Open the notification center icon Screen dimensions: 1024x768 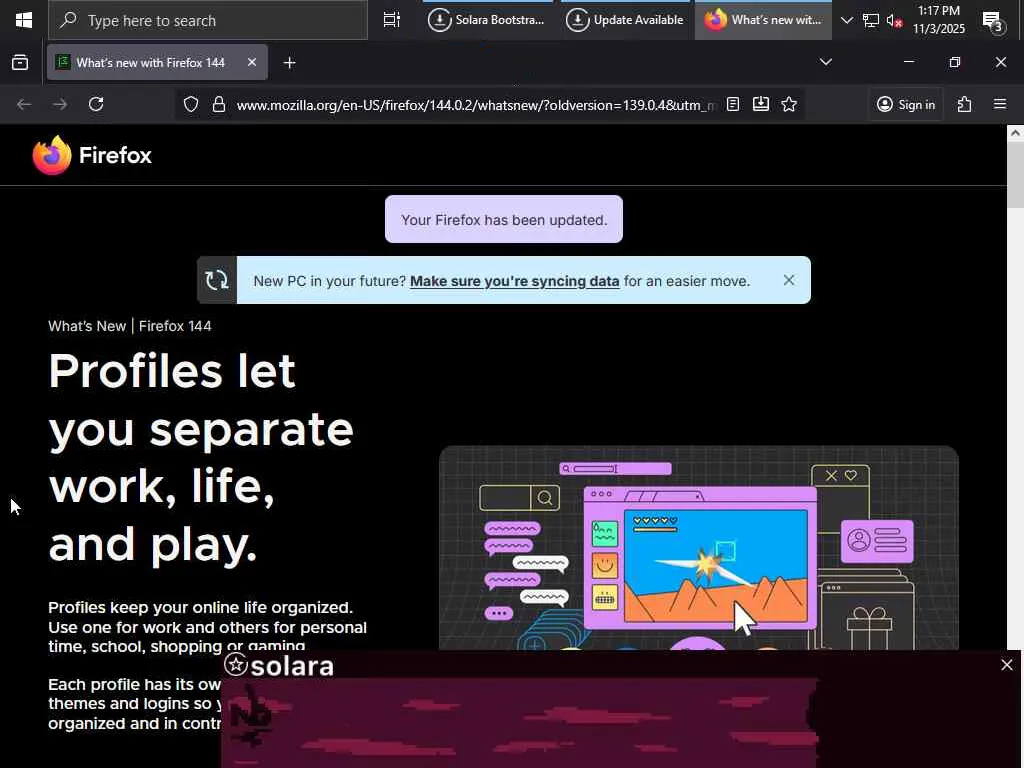(x=993, y=21)
